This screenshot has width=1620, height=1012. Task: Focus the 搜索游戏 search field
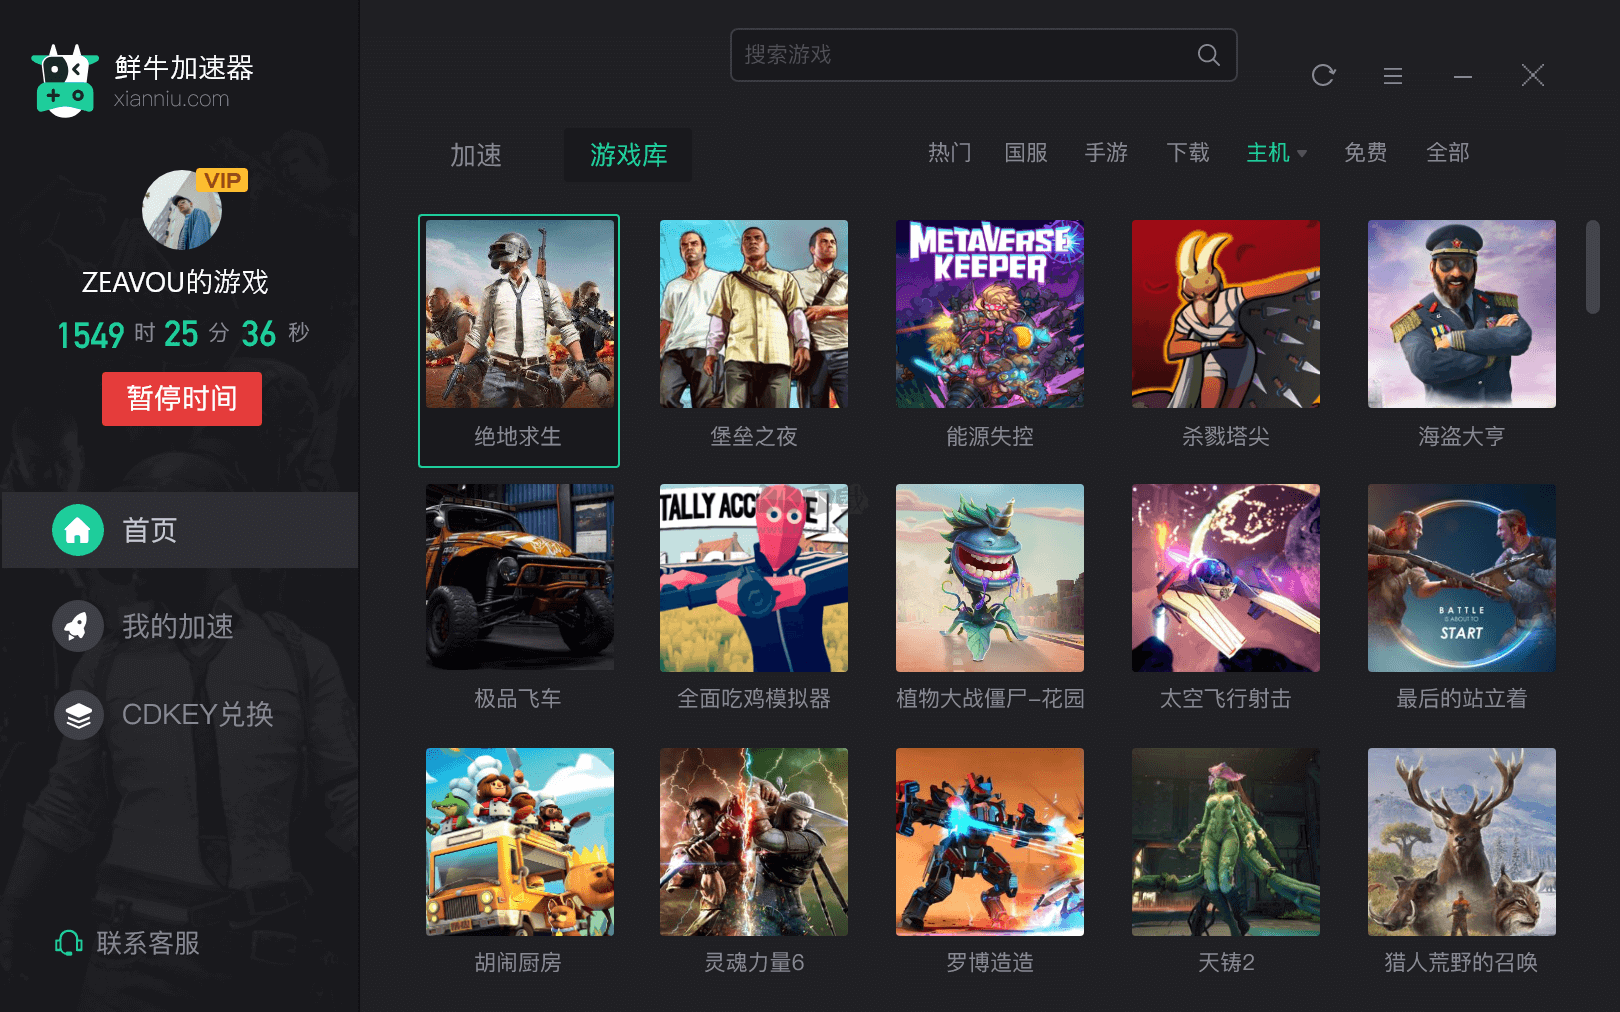[984, 55]
